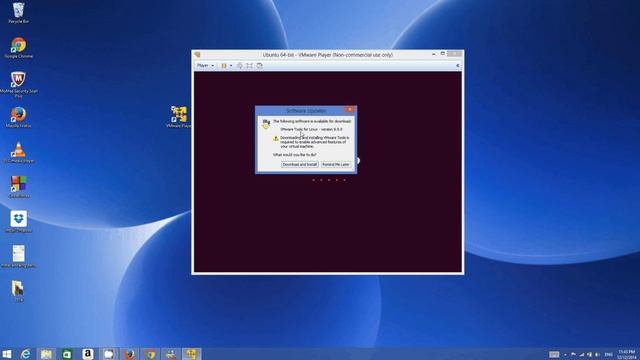Maximize the VMware Player window
This screenshot has width=640, height=360.
(x=442, y=54)
